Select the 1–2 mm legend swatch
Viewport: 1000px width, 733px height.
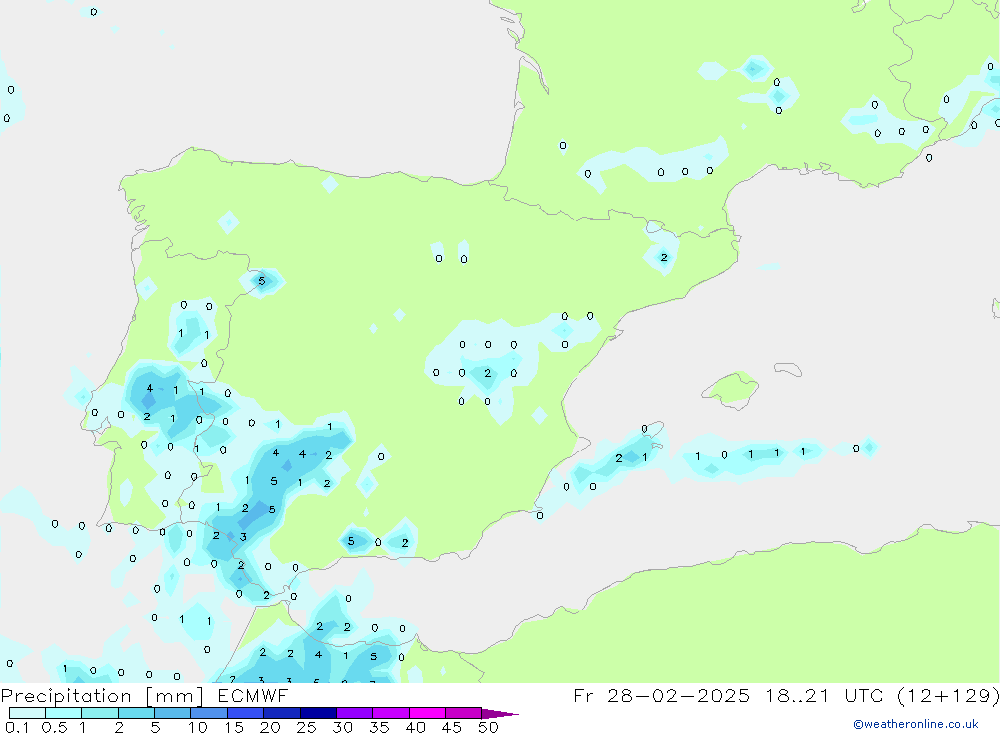(100, 713)
